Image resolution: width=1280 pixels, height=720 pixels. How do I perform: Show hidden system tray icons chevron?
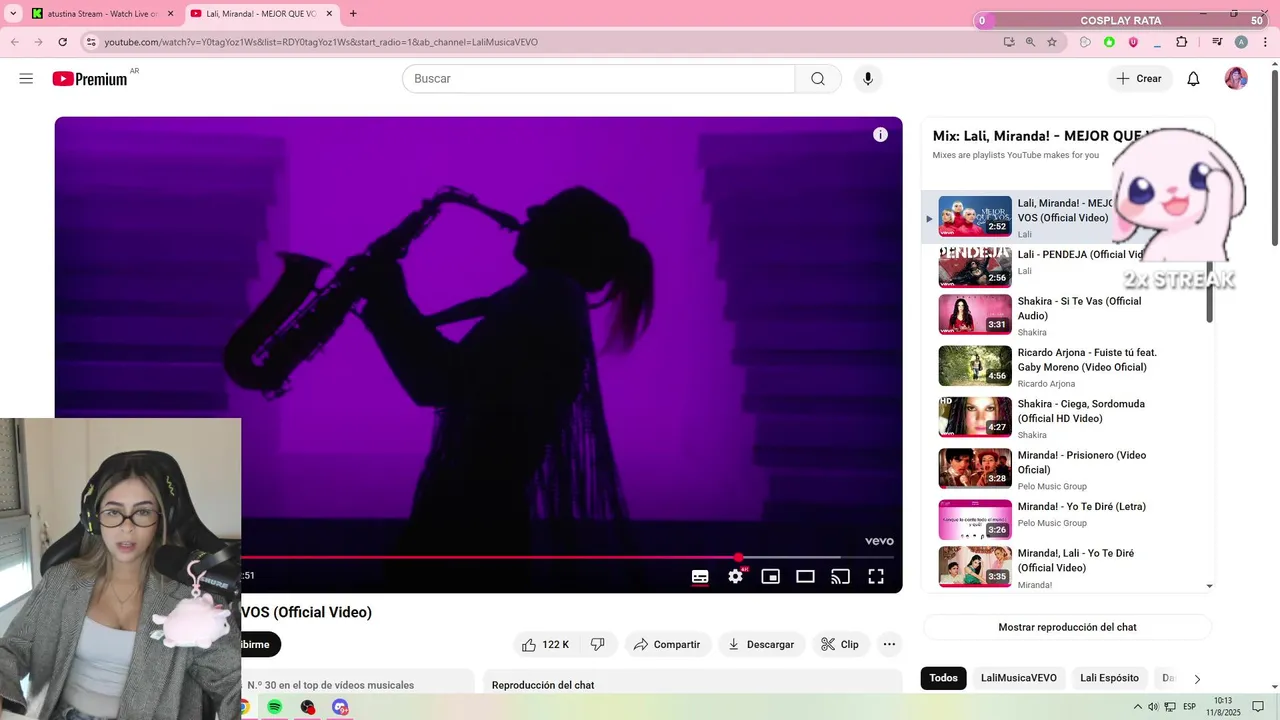(x=1137, y=707)
